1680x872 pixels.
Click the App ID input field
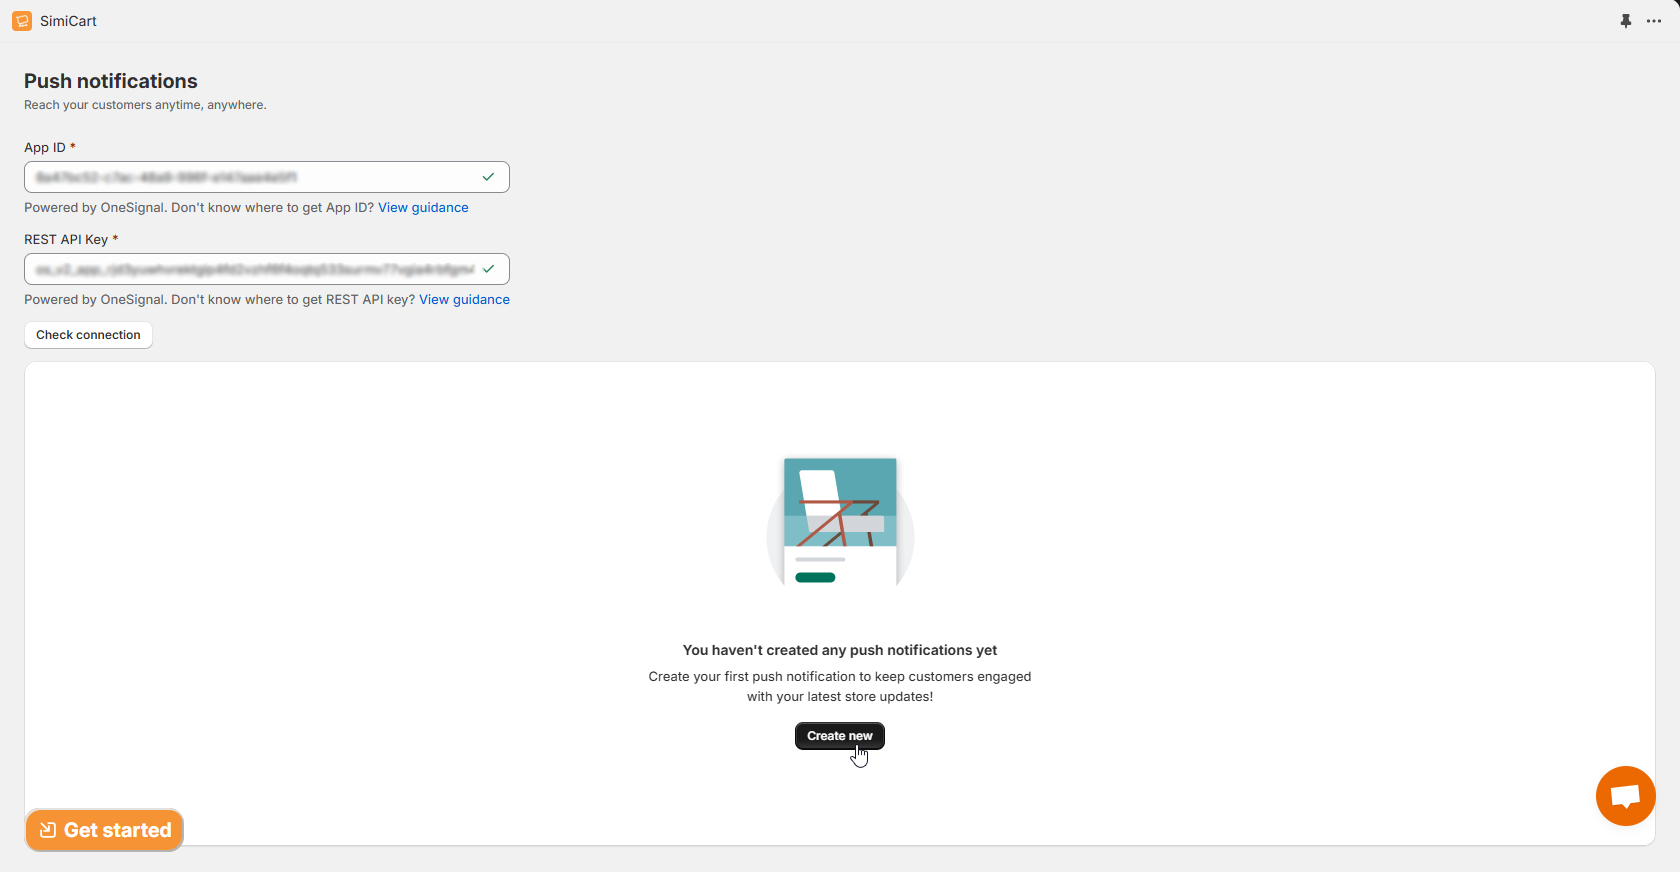coord(250,177)
